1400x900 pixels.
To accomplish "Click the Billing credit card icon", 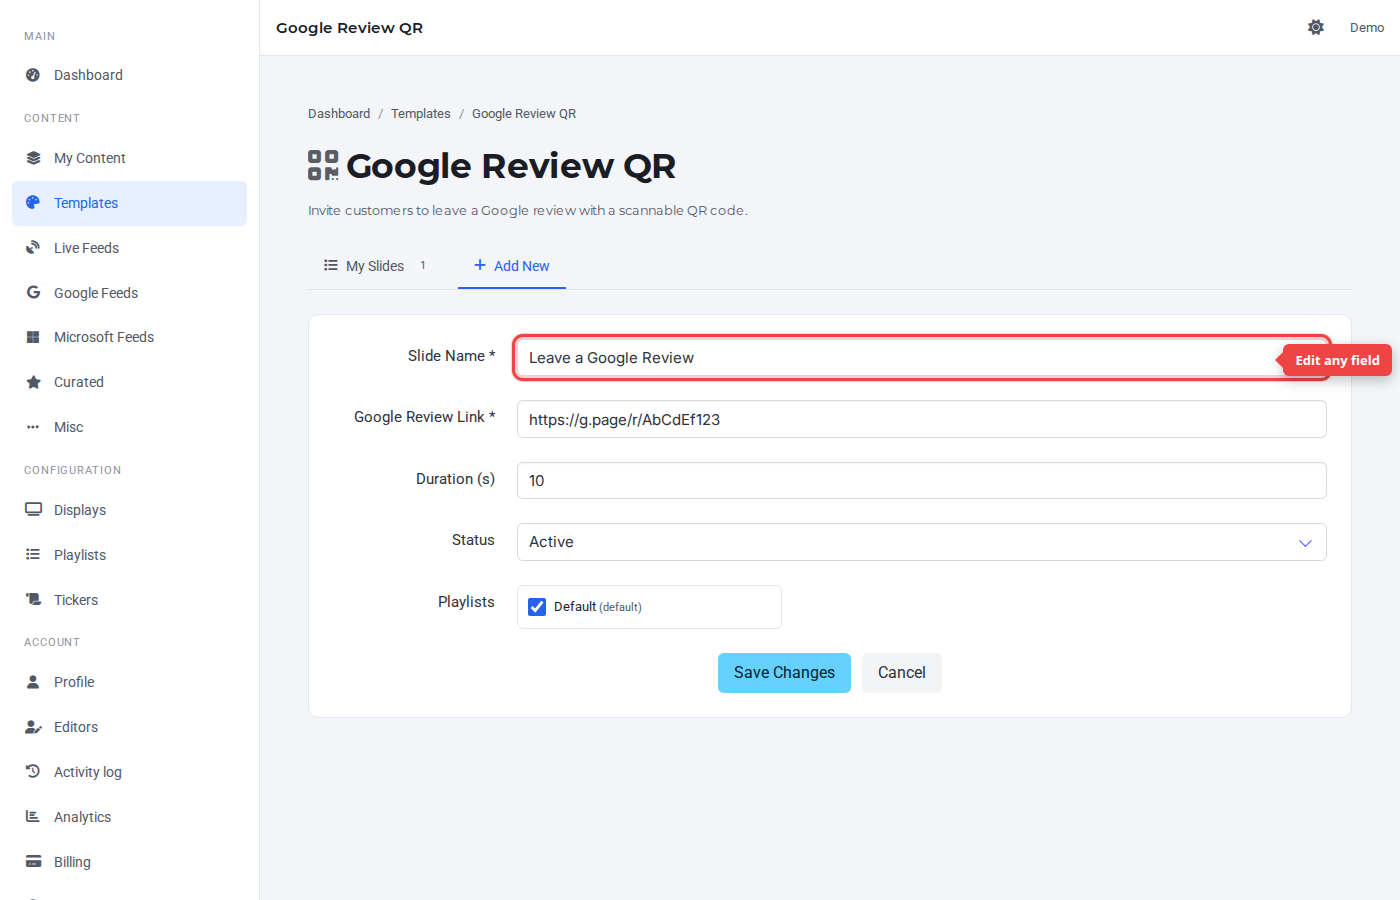I will [33, 862].
